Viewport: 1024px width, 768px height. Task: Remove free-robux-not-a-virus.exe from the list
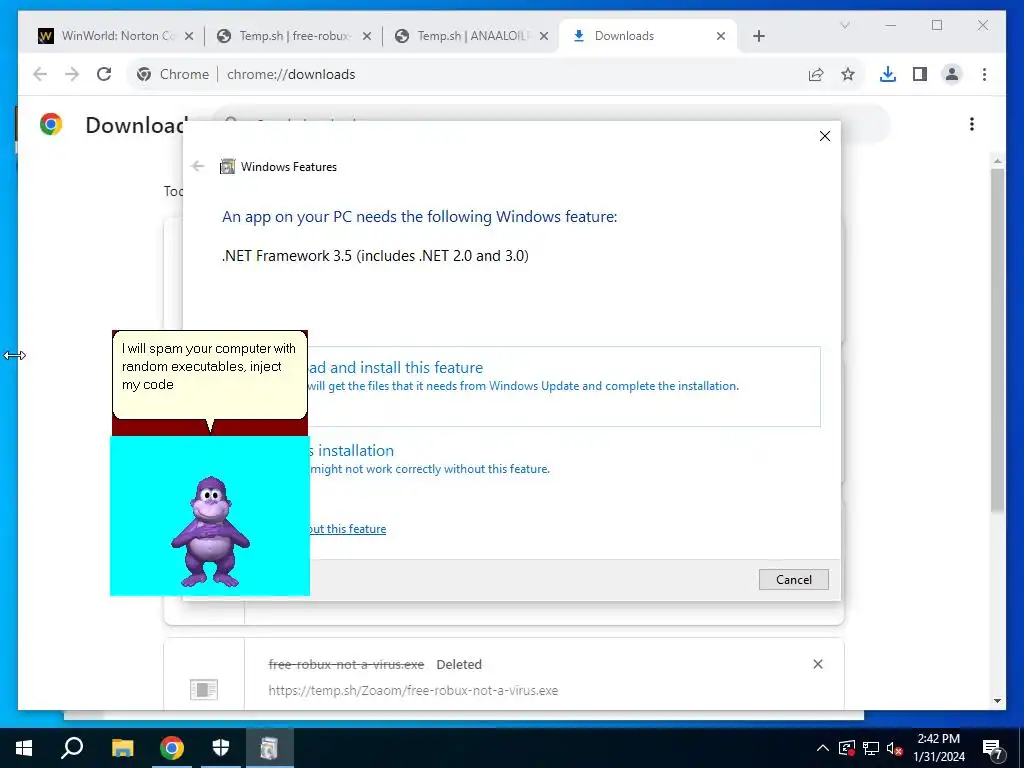coord(818,664)
